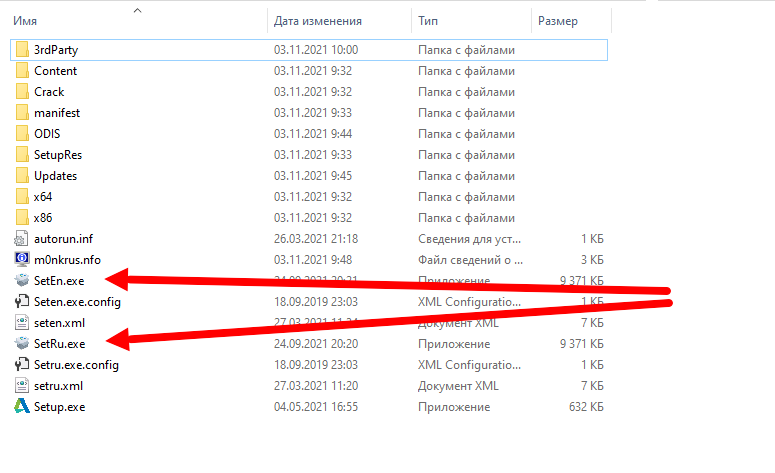Select the Setup.exe file name
Viewport: 775px width, 473px height.
coord(59,407)
